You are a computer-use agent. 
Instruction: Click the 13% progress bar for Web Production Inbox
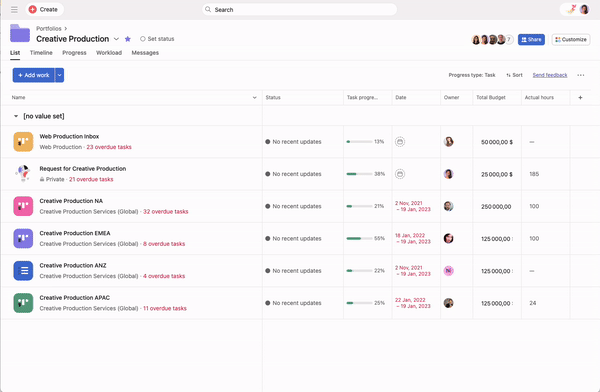click(359, 142)
